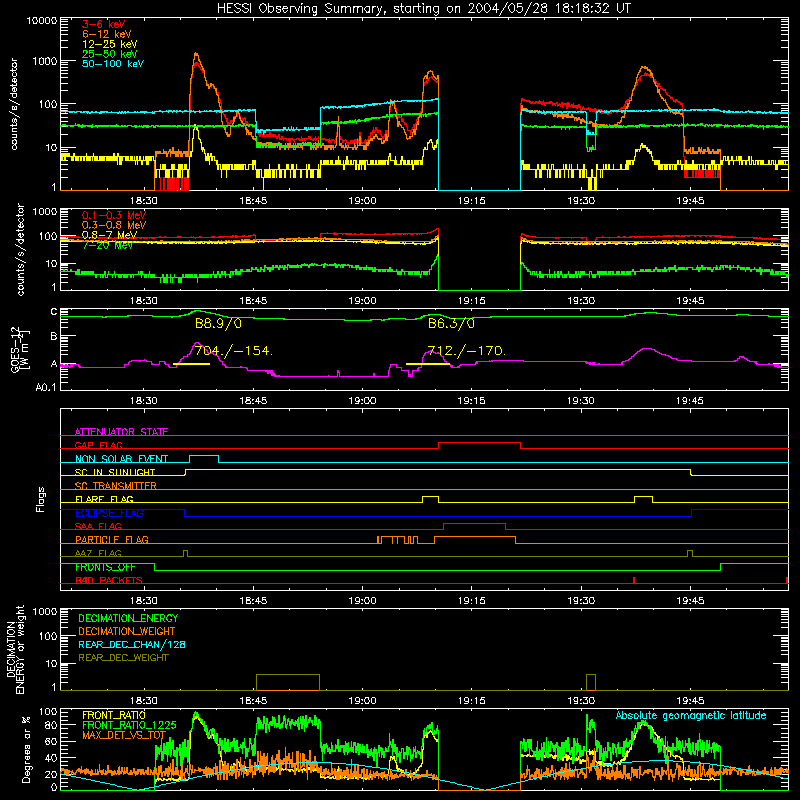Image resolution: width=800 pixels, height=800 pixels.
Task: Click the Absolute geomagnetic latitude label
Action: [691, 715]
